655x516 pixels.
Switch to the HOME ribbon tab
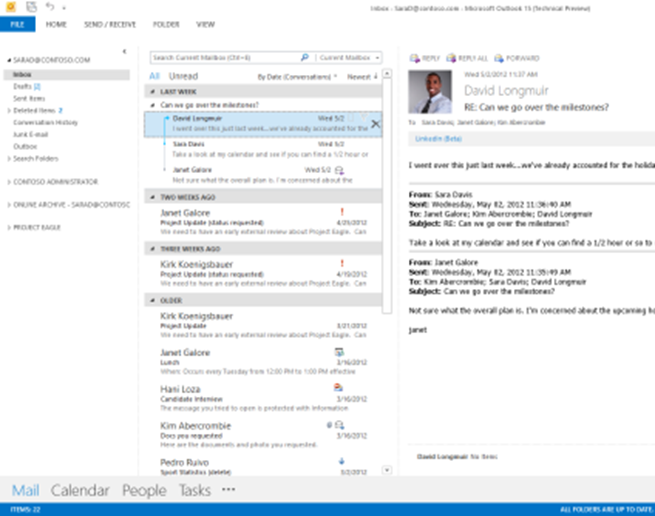(x=56, y=24)
